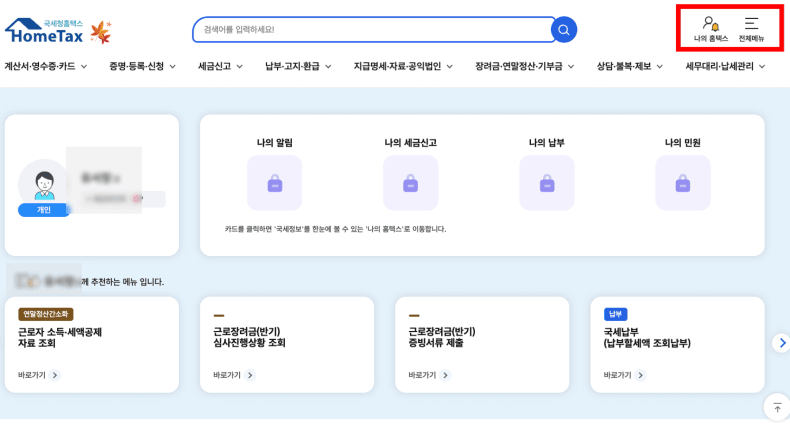Open the 지급명세·자료·공익법인 menu
Image resolution: width=790 pixels, height=427 pixels.
[397, 66]
